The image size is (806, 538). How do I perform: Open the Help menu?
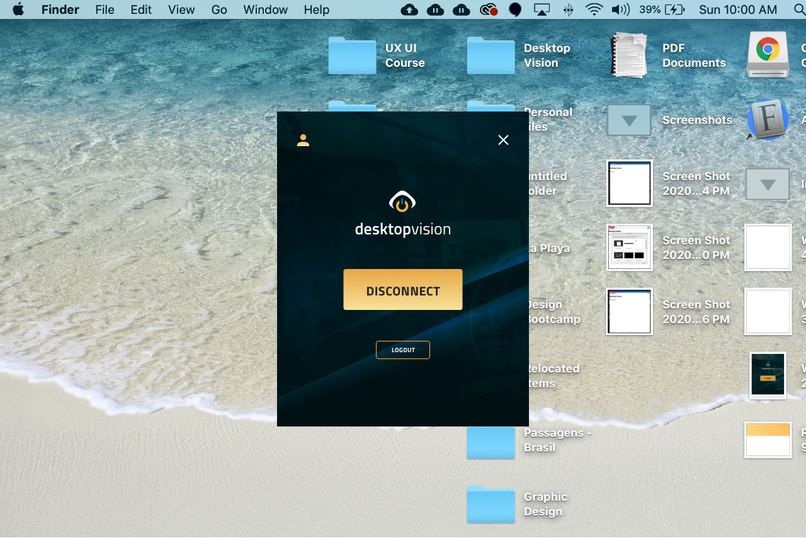pos(316,10)
